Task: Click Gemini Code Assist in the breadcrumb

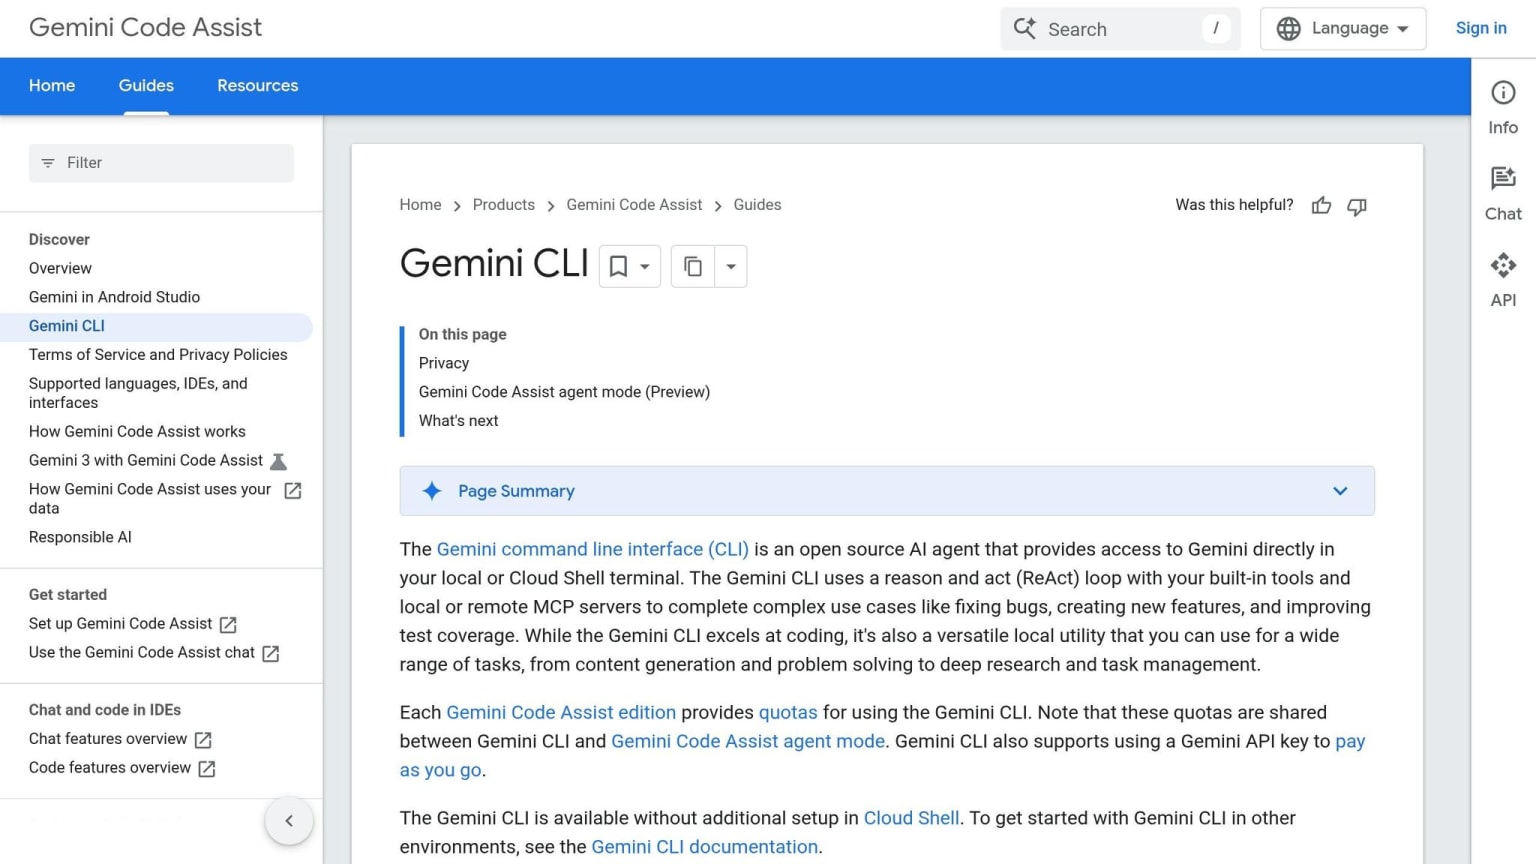Action: [634, 205]
